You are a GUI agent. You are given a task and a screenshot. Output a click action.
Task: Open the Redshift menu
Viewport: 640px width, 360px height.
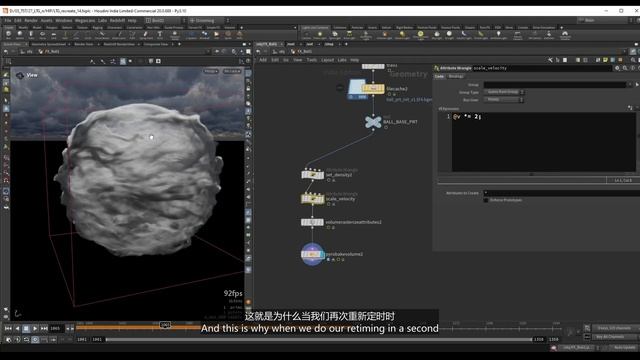pos(117,20)
